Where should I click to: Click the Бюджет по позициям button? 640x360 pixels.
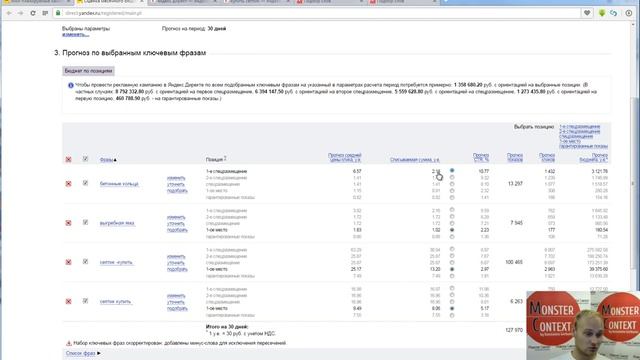(88, 71)
